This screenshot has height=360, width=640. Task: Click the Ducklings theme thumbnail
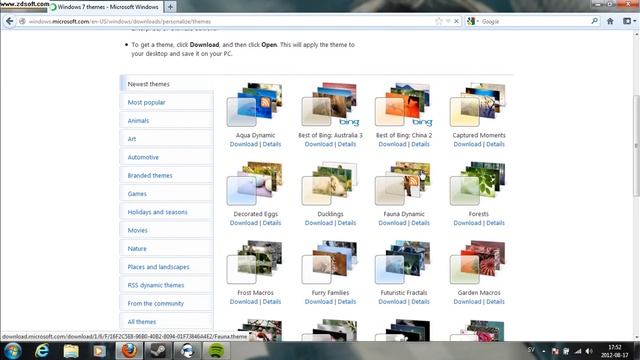pyautogui.click(x=330, y=184)
